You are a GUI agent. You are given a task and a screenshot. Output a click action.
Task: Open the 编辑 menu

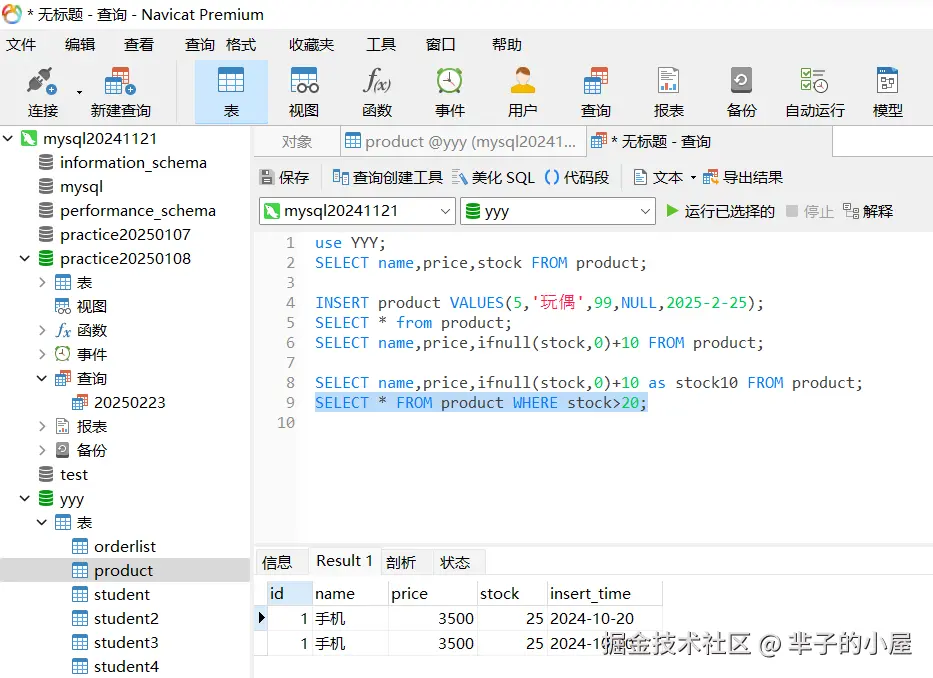(x=80, y=45)
